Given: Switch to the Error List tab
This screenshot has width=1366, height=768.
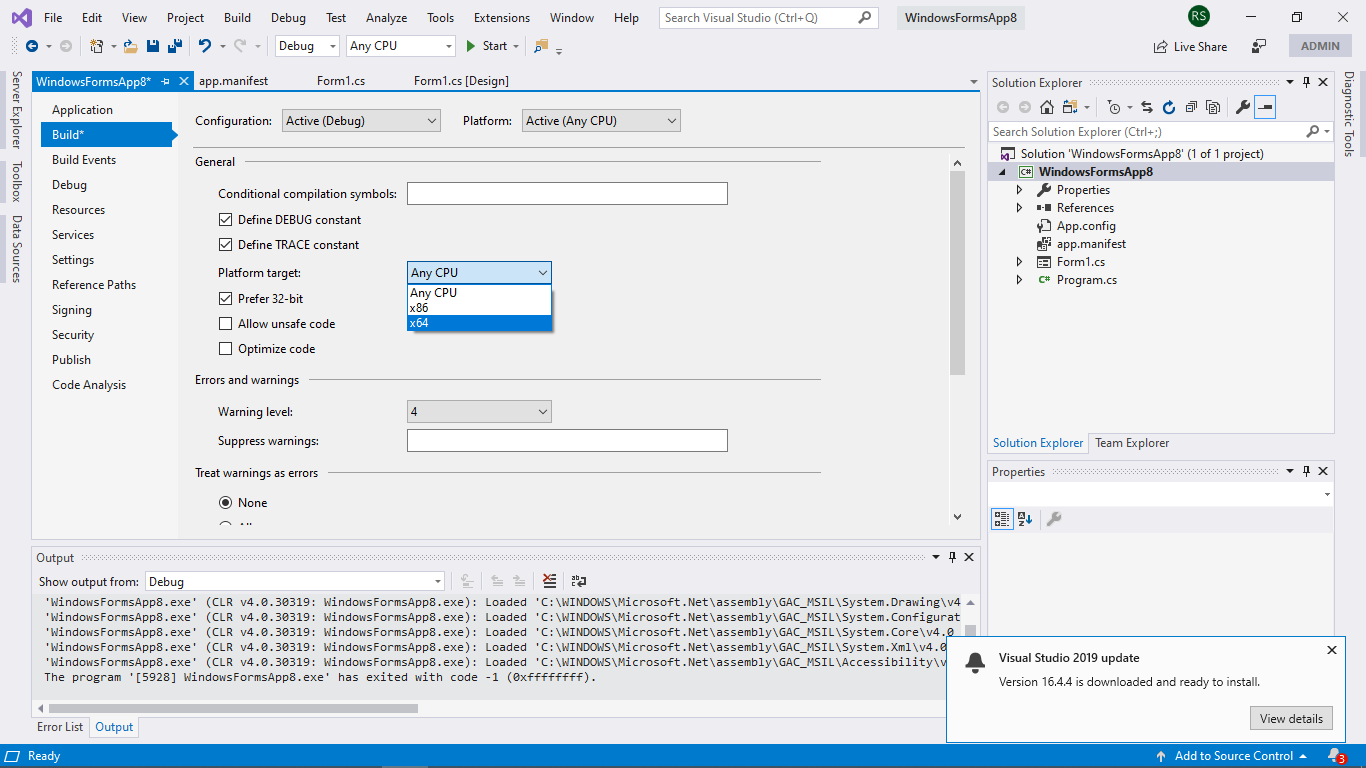Looking at the screenshot, I should [x=60, y=727].
